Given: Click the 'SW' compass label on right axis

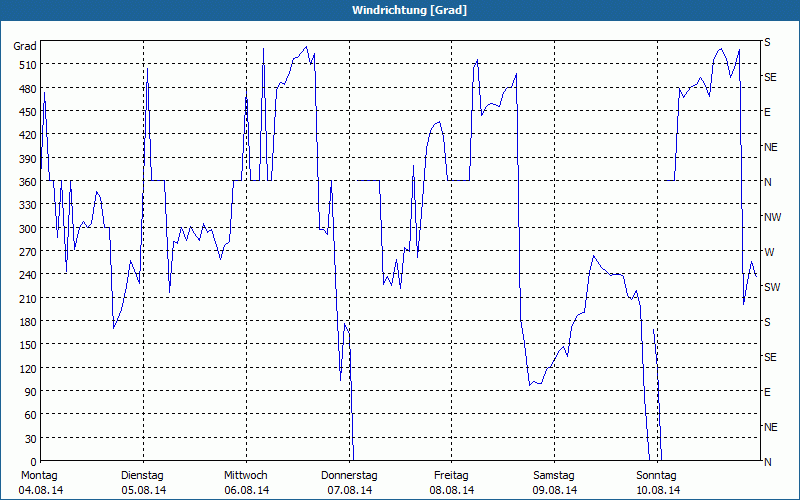Looking at the screenshot, I should pos(772,287).
